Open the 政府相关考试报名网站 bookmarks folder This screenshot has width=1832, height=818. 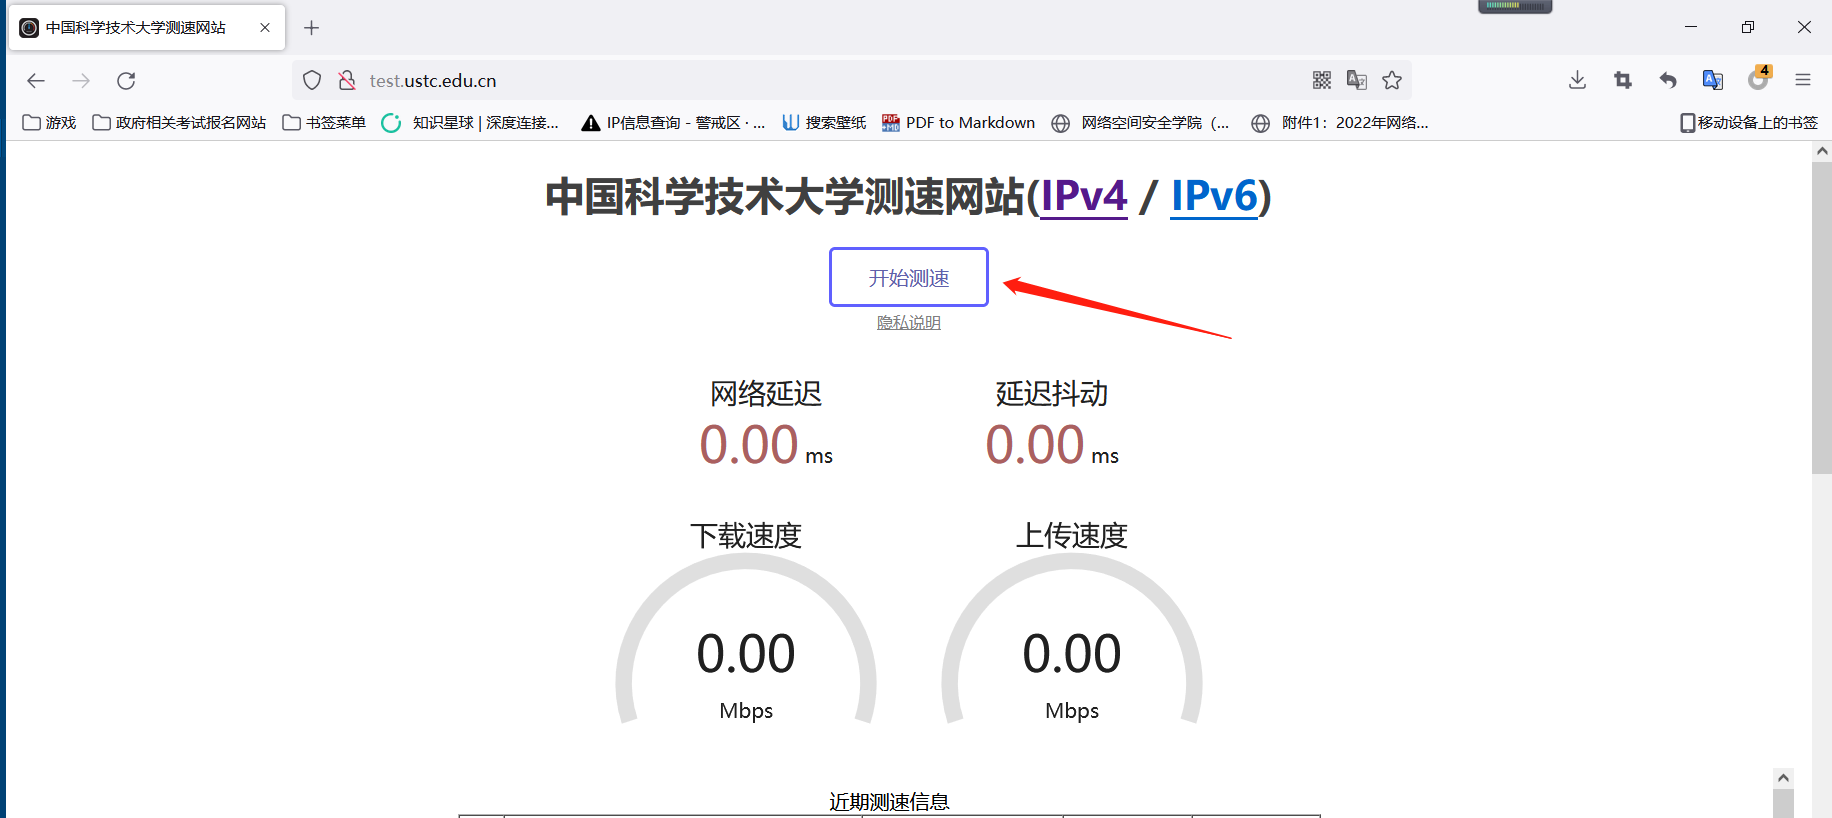point(179,122)
